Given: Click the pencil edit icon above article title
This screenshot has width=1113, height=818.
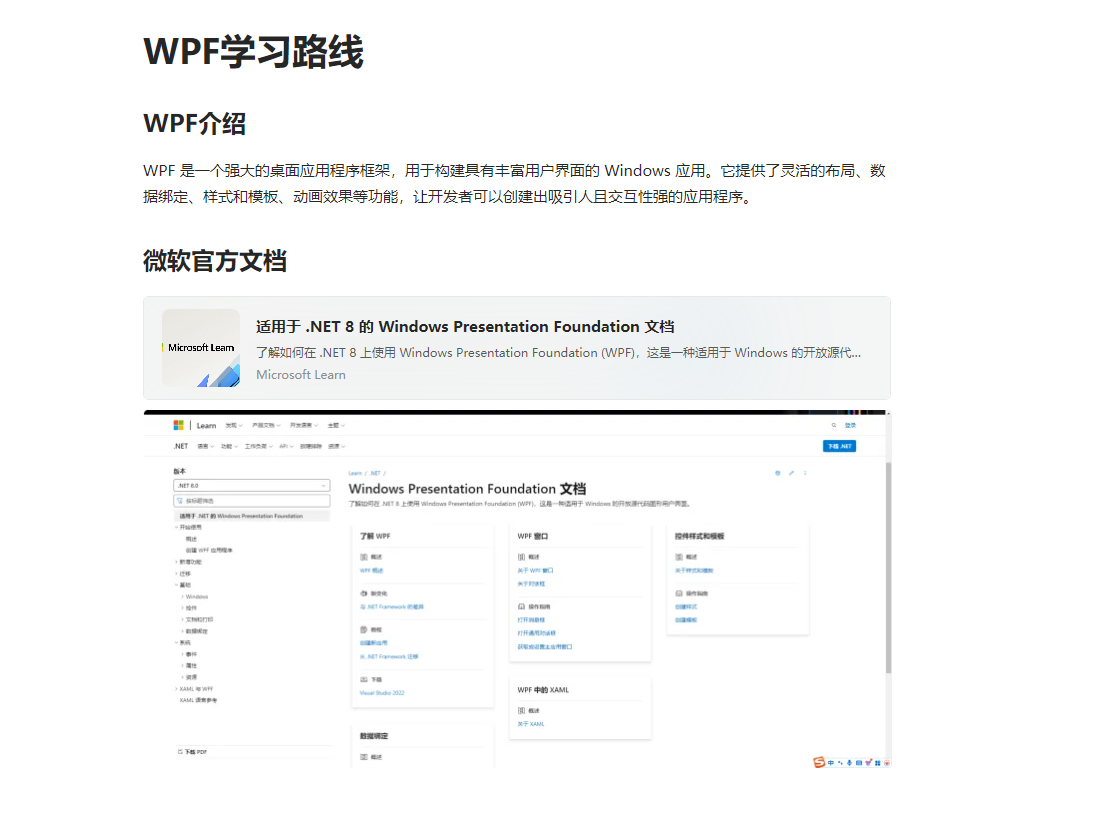Looking at the screenshot, I should point(791,473).
